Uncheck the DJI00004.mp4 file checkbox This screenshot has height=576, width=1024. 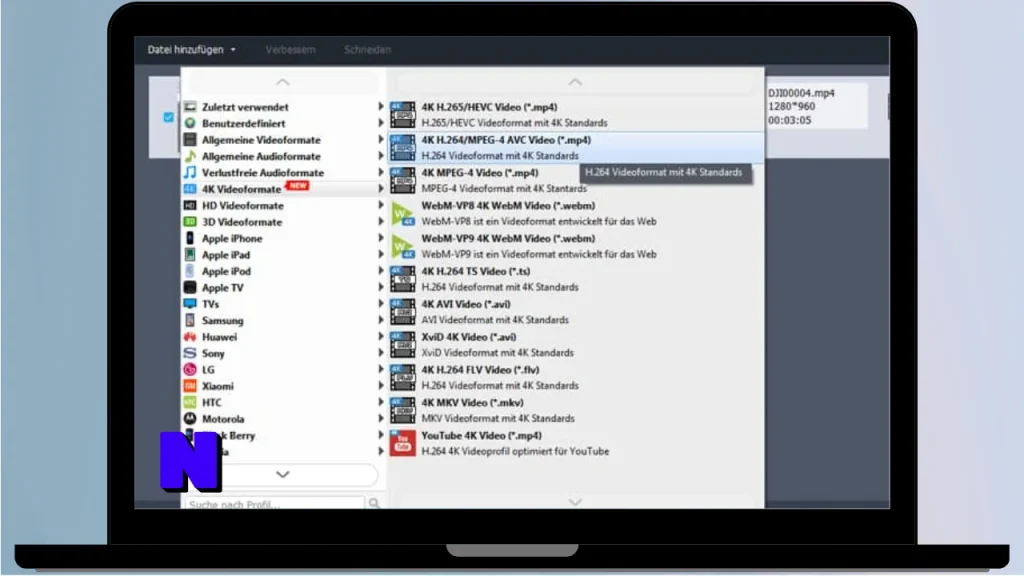coord(168,117)
